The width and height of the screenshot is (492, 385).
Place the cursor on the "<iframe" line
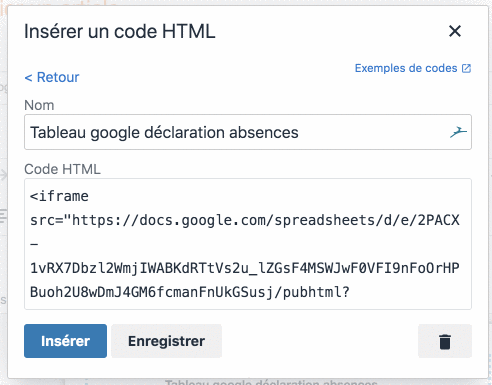pyautogui.click(x=59, y=196)
